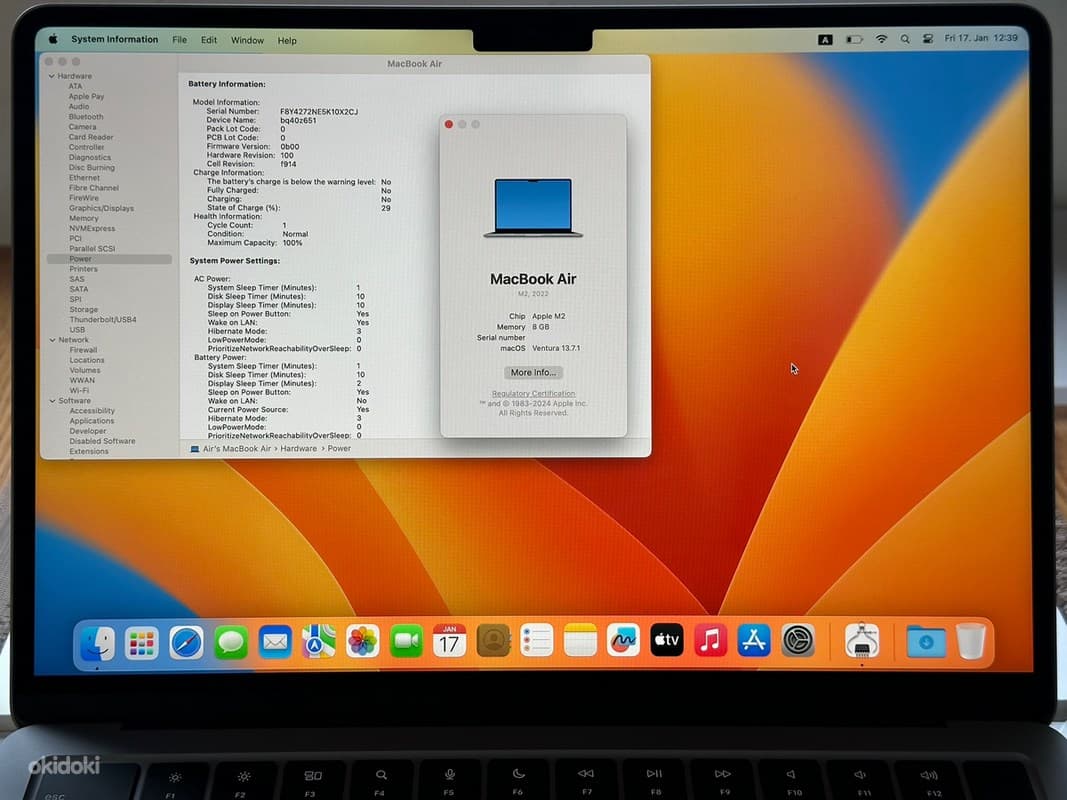Select Audio in the Hardware list
Image resolution: width=1067 pixels, height=800 pixels.
tap(79, 107)
